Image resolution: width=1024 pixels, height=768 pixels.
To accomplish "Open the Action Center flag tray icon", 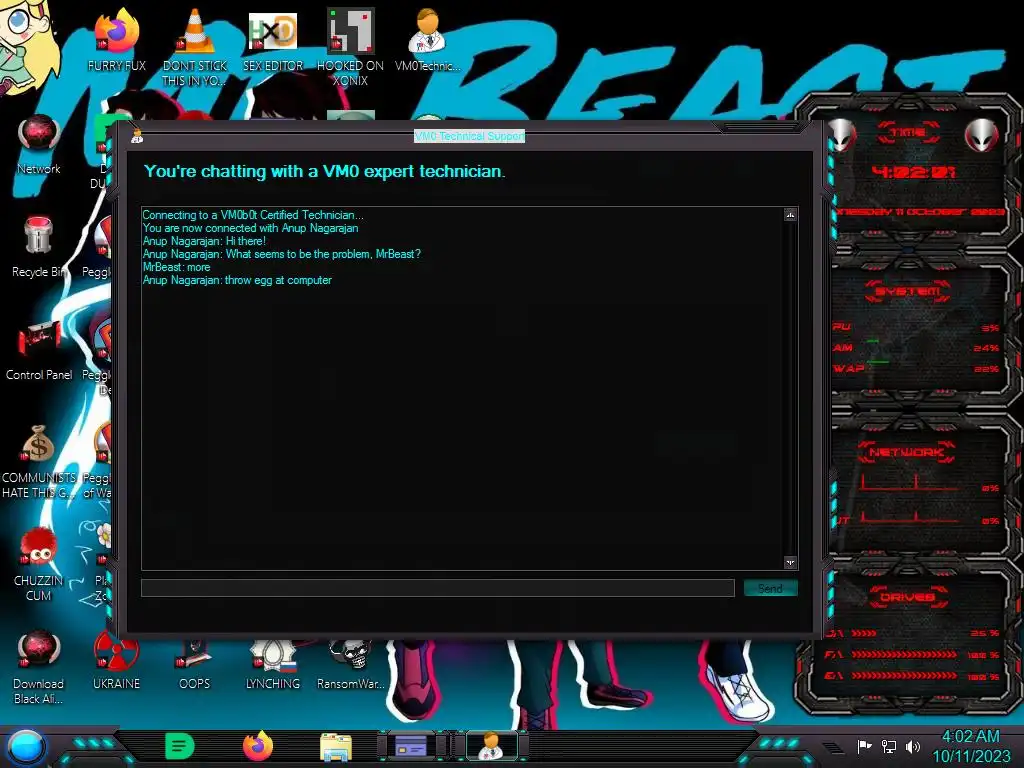I will click(864, 746).
